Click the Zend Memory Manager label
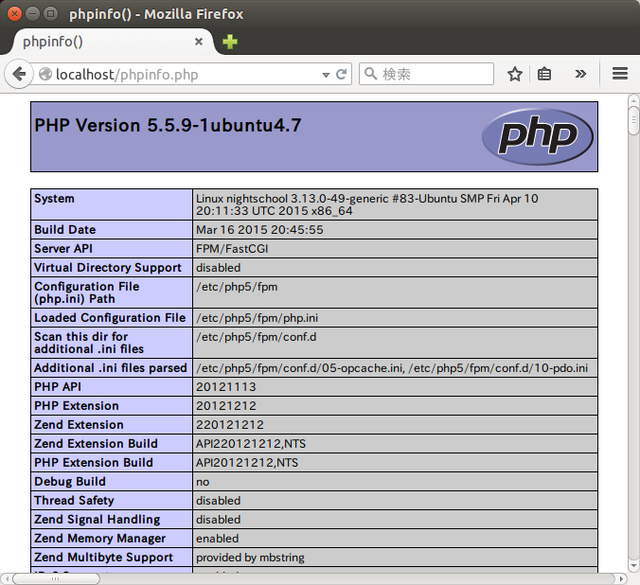The image size is (640, 585). (x=100, y=538)
